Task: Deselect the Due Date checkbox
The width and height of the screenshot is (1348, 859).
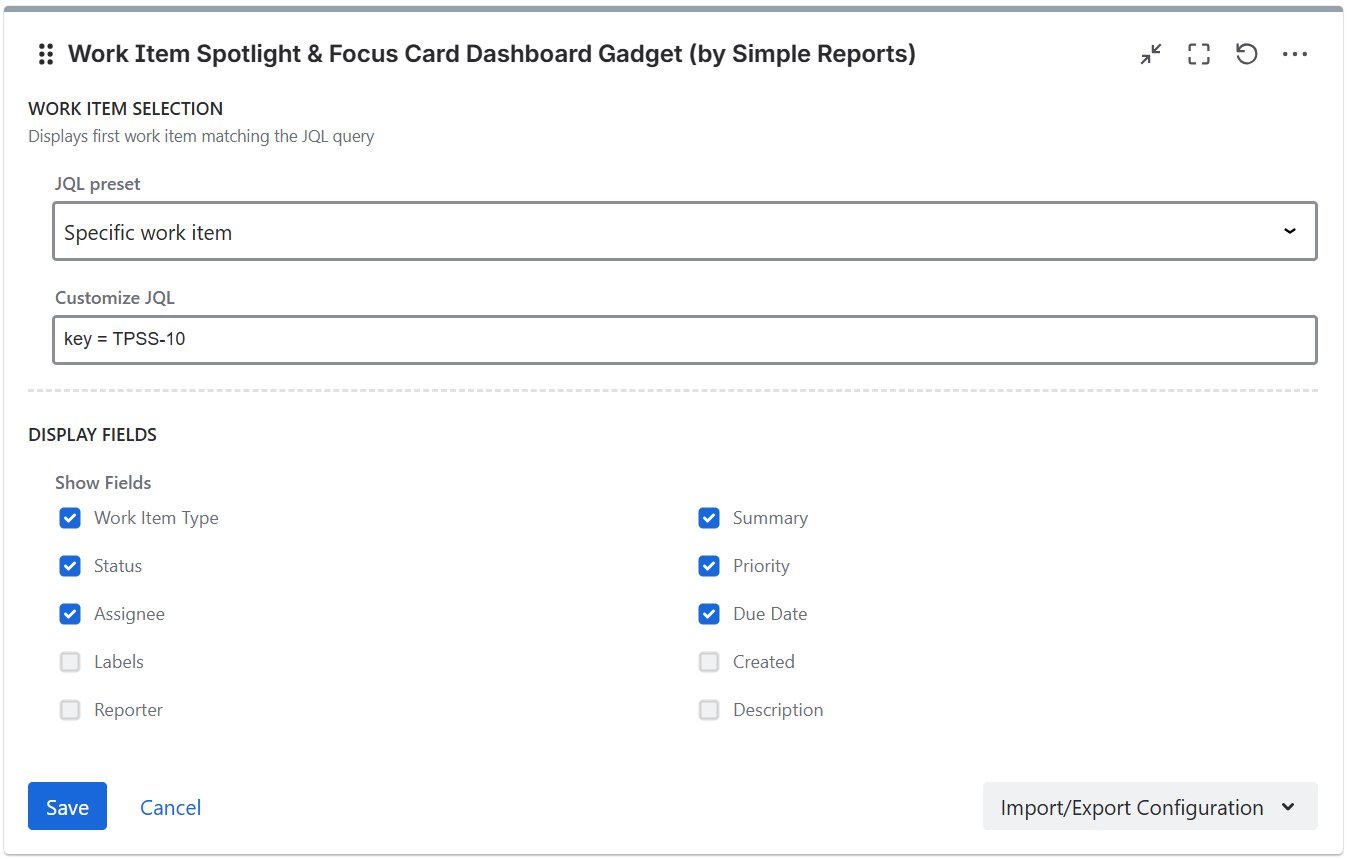Action: click(x=709, y=614)
